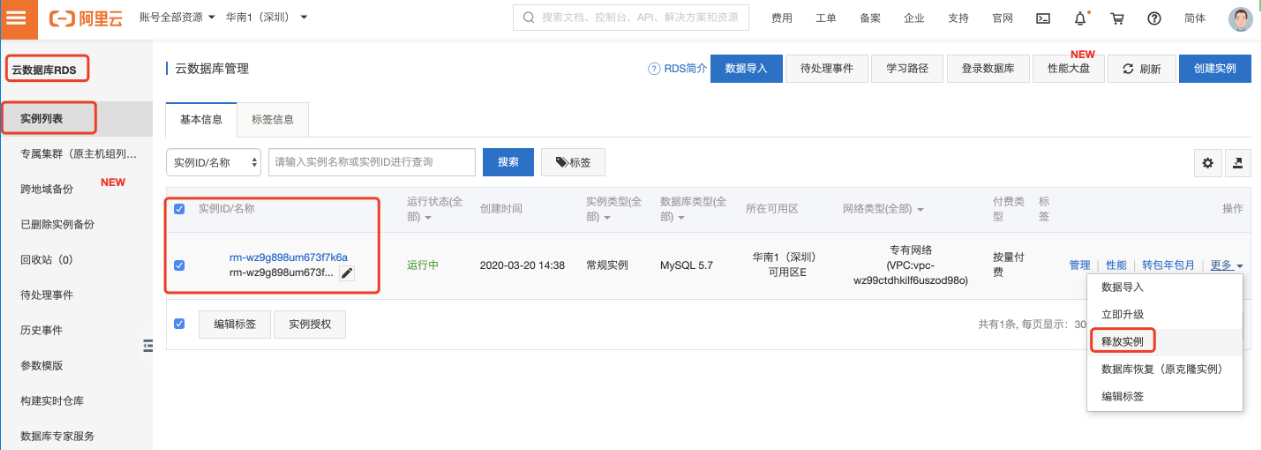Click the 待处理事件 toolbar button
1261x450 pixels.
827,68
